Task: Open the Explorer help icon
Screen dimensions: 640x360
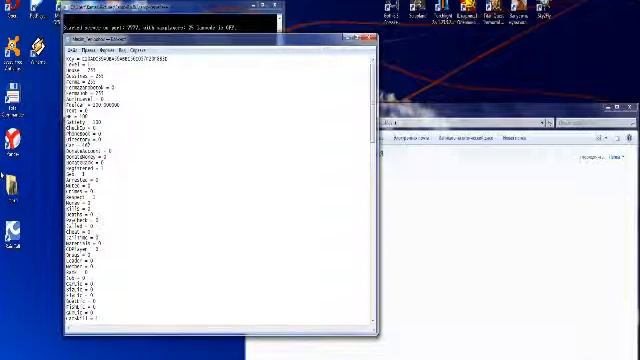Action: [x=629, y=138]
